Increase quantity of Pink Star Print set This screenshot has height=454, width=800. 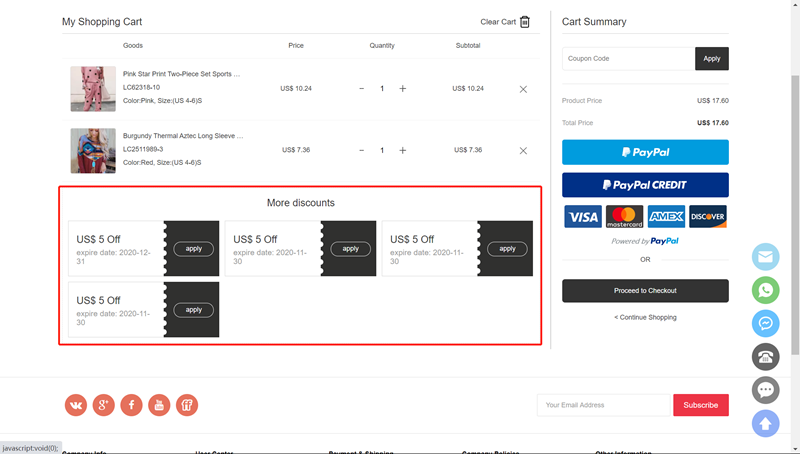(403, 89)
